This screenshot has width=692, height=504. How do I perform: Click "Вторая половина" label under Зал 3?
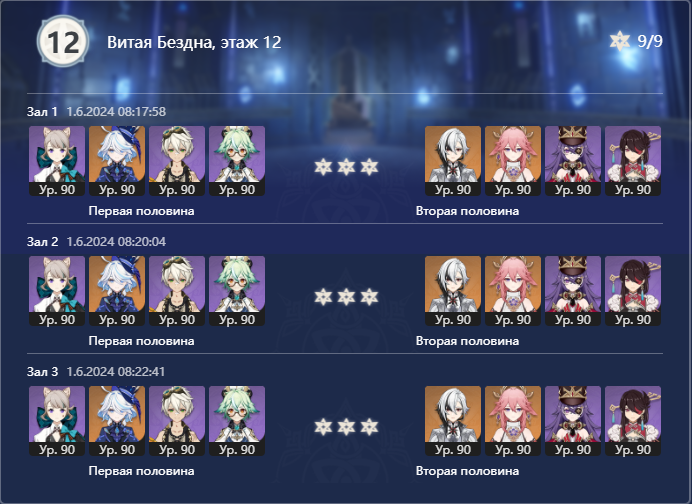(x=467, y=471)
